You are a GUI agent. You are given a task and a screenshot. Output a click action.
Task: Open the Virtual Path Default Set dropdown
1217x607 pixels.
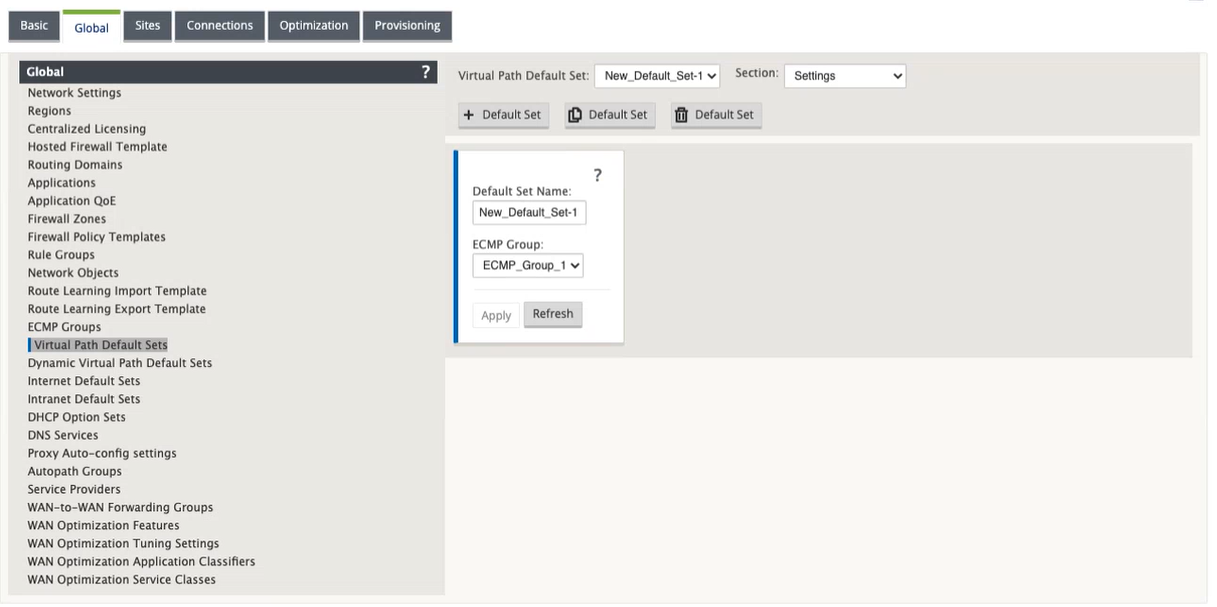[657, 76]
